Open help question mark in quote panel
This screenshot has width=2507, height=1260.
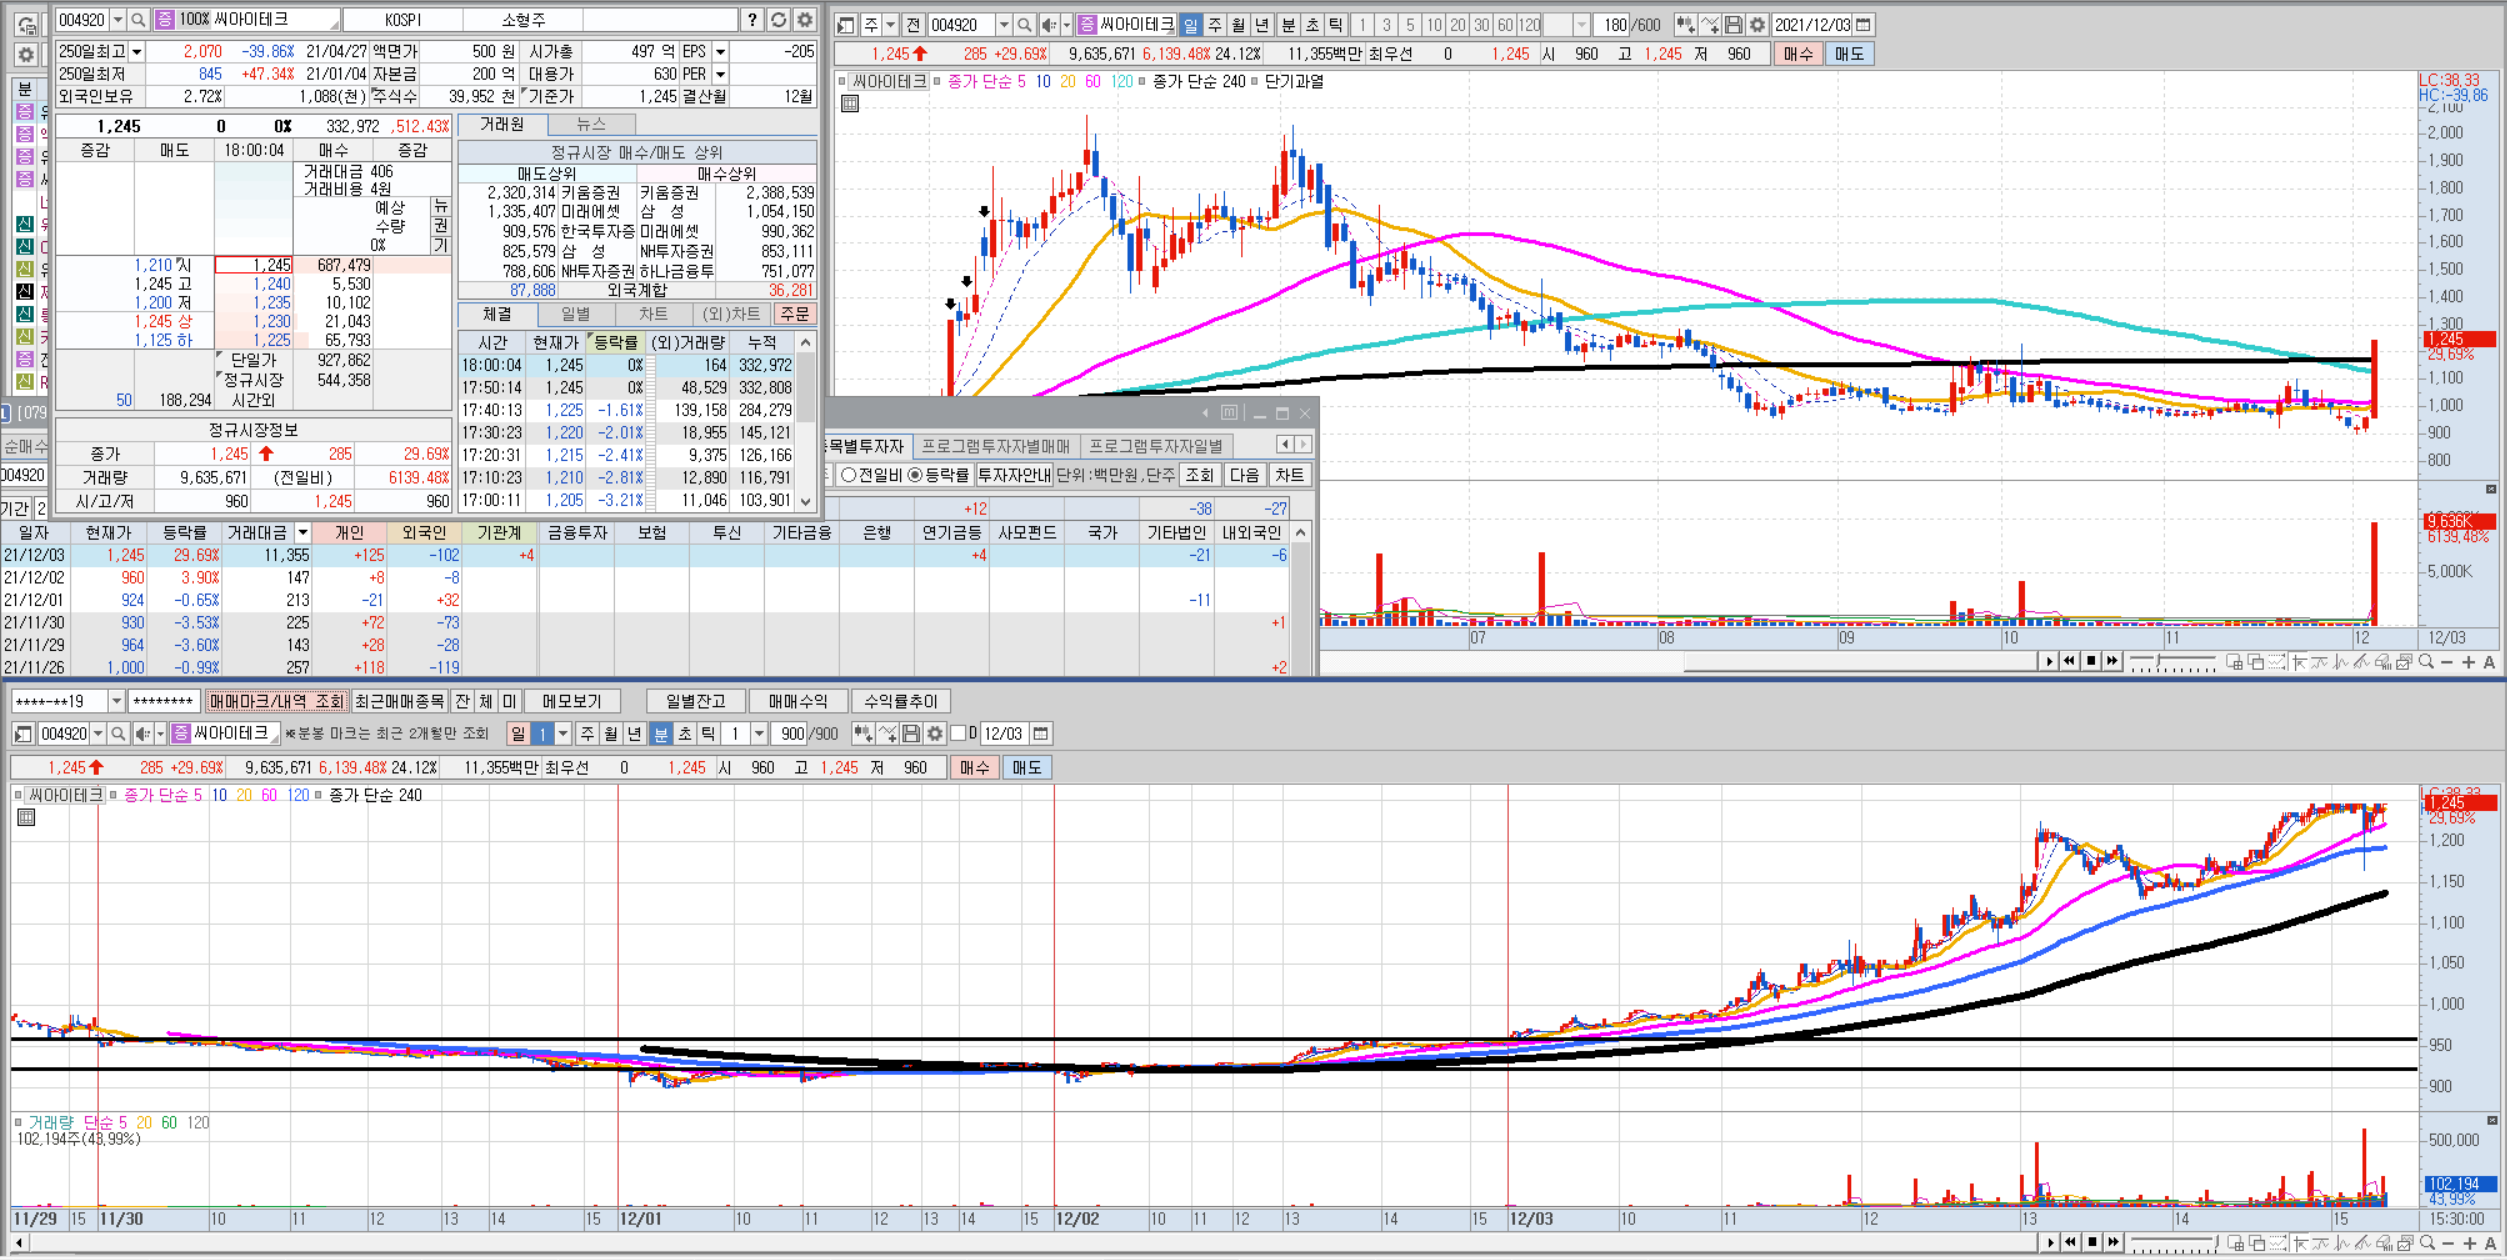click(x=752, y=19)
